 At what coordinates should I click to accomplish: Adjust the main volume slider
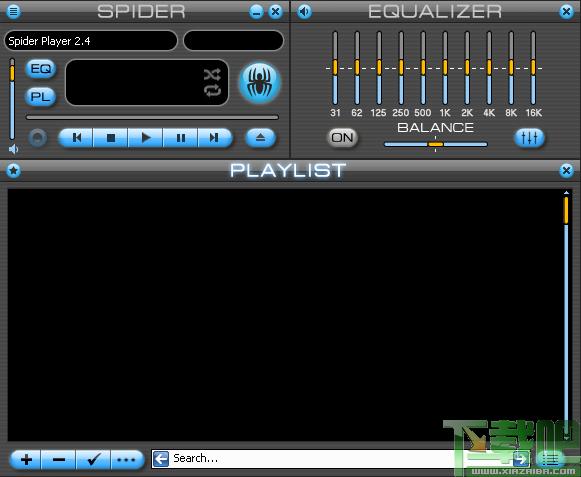[x=12, y=99]
